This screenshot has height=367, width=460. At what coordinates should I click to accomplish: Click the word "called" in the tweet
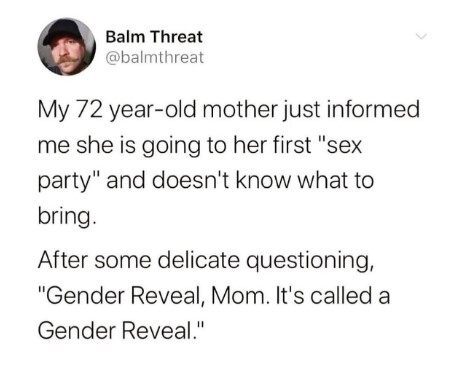pyautogui.click(x=341, y=296)
